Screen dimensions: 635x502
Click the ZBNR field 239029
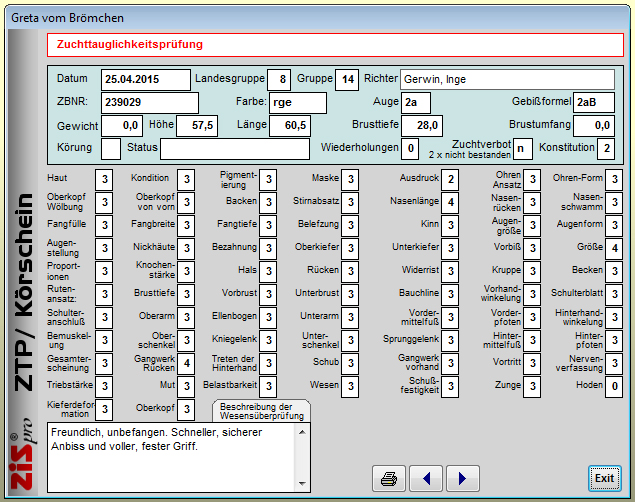tap(149, 103)
